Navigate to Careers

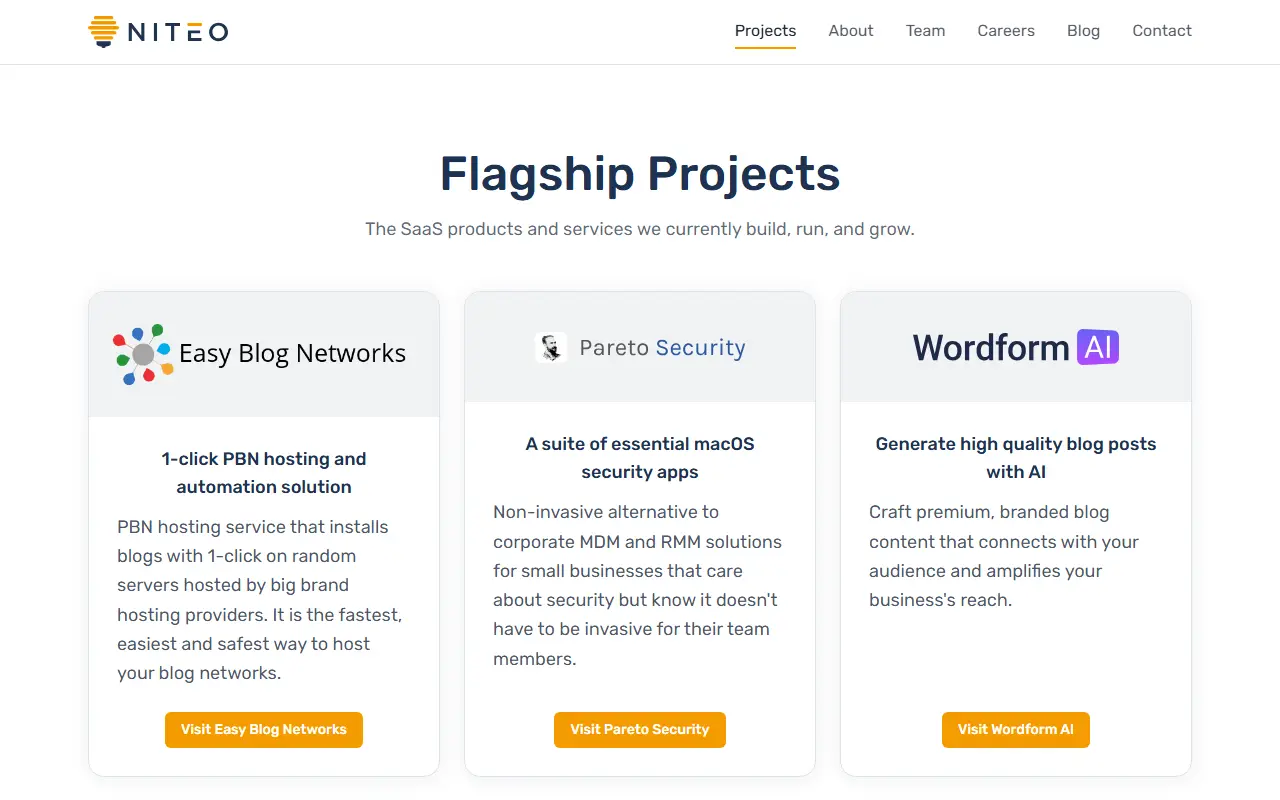point(1006,31)
